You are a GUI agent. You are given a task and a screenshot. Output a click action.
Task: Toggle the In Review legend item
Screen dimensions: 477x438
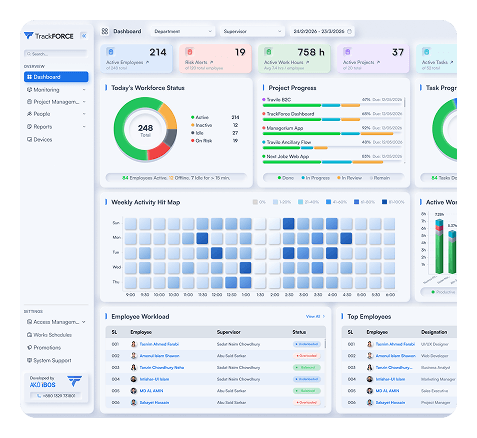point(350,178)
